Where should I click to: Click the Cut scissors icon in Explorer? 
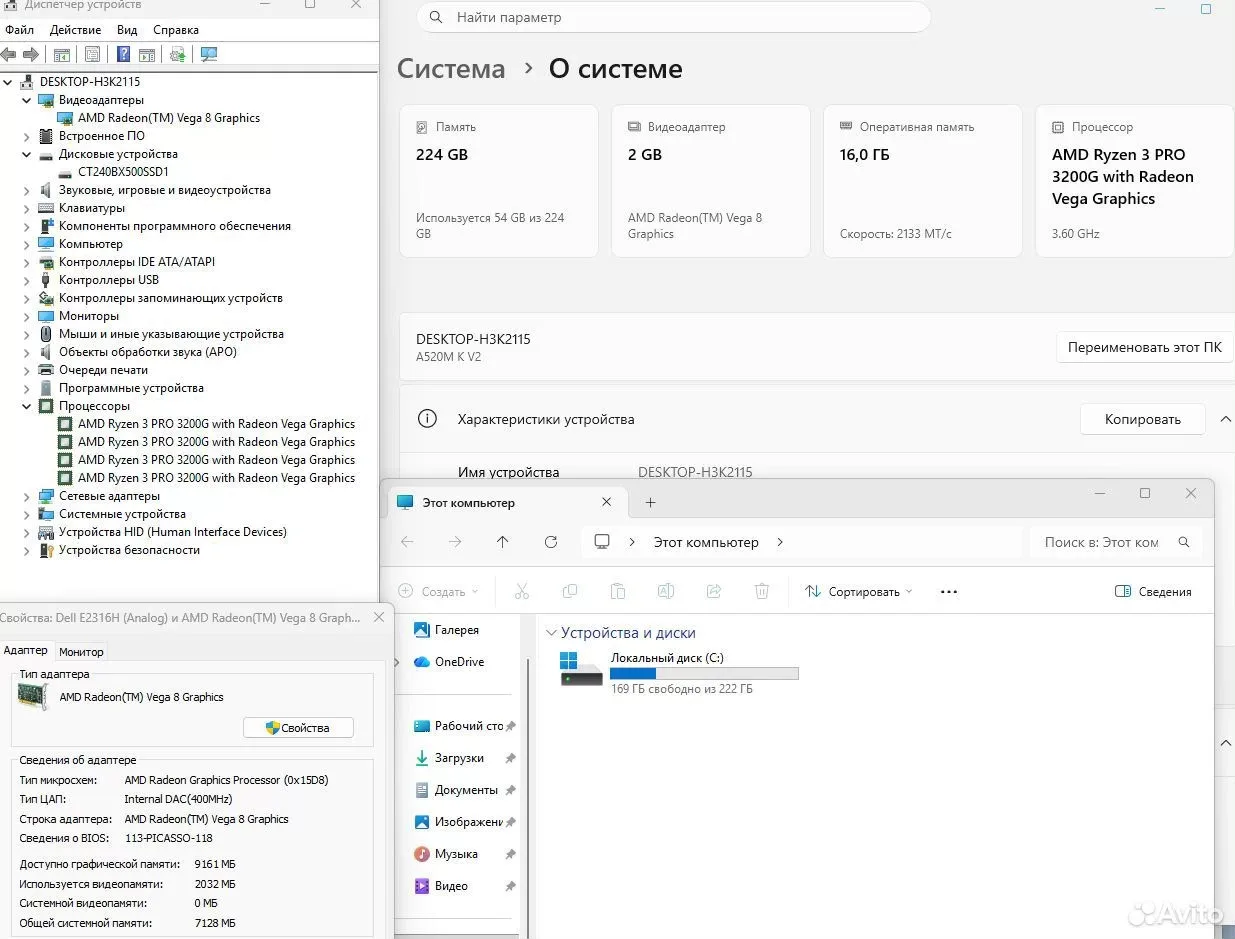(x=522, y=591)
